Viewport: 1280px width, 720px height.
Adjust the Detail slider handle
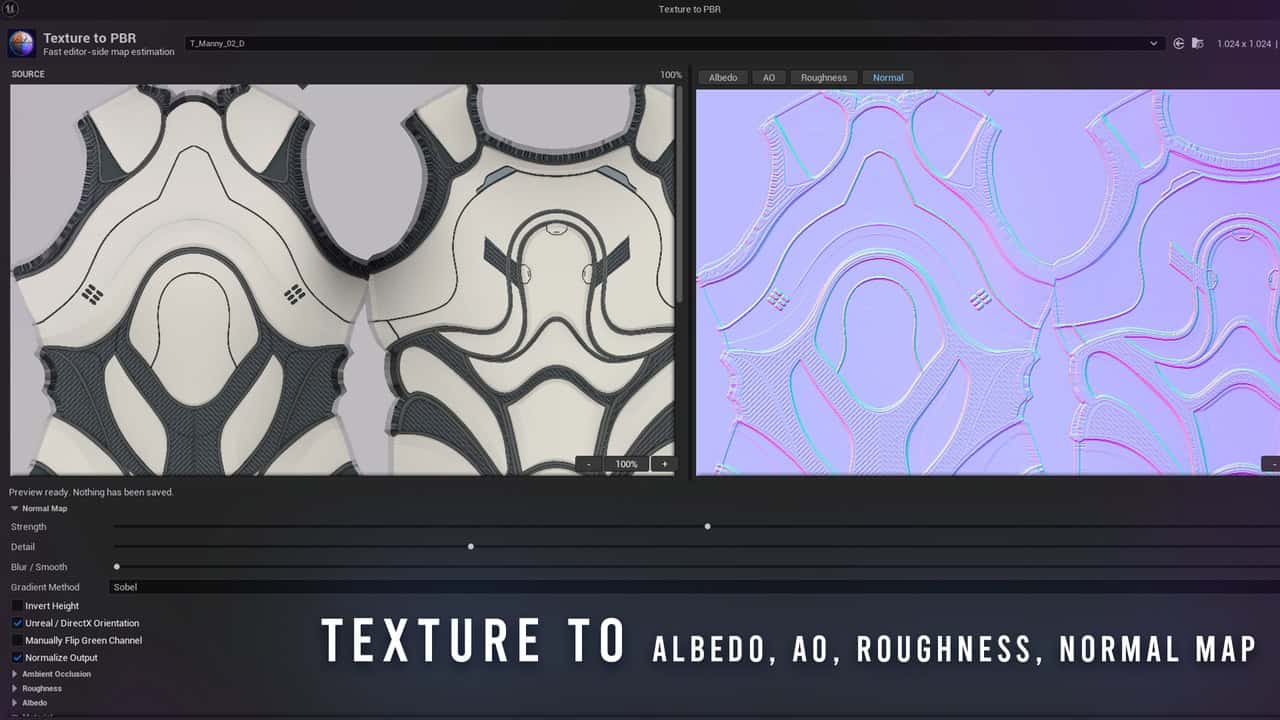[470, 546]
